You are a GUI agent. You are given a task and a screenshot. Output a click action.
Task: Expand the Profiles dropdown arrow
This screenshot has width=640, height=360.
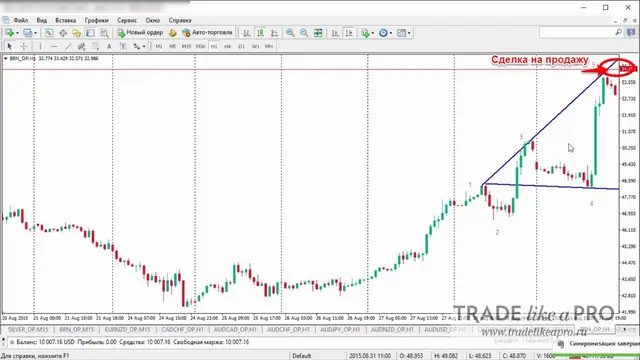point(35,33)
